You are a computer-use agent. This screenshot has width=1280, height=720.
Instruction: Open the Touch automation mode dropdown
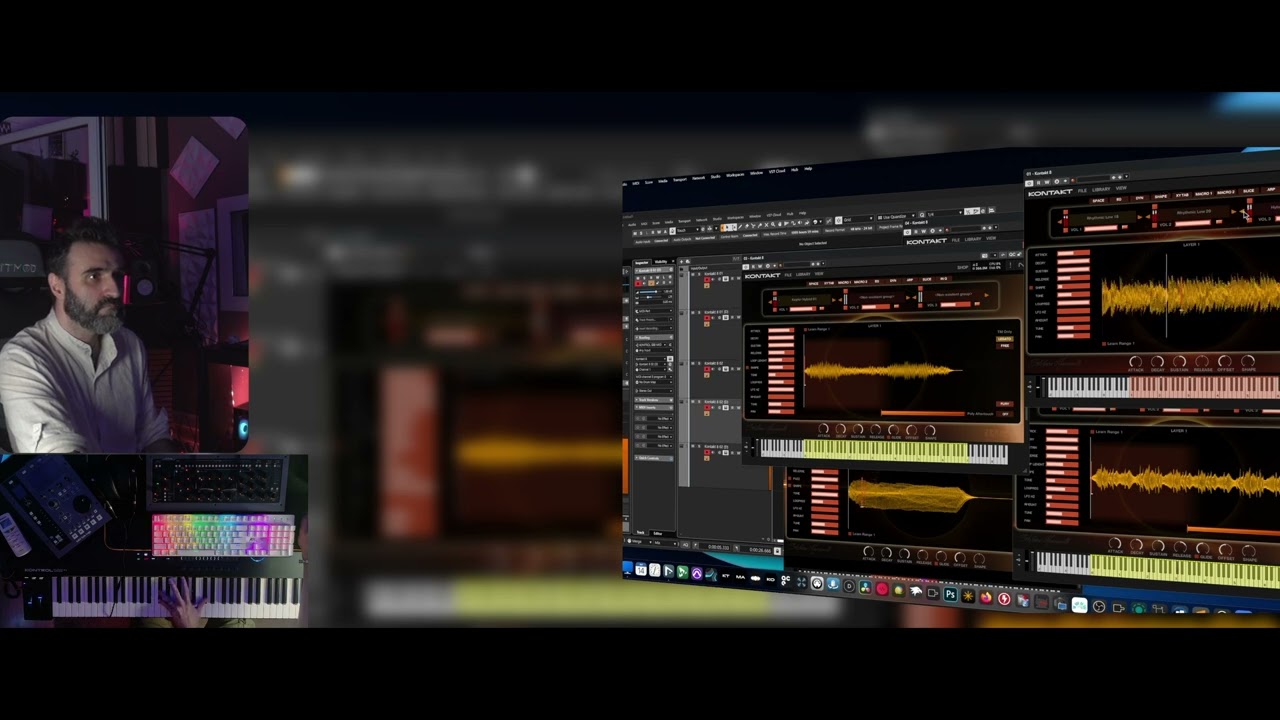(x=688, y=229)
